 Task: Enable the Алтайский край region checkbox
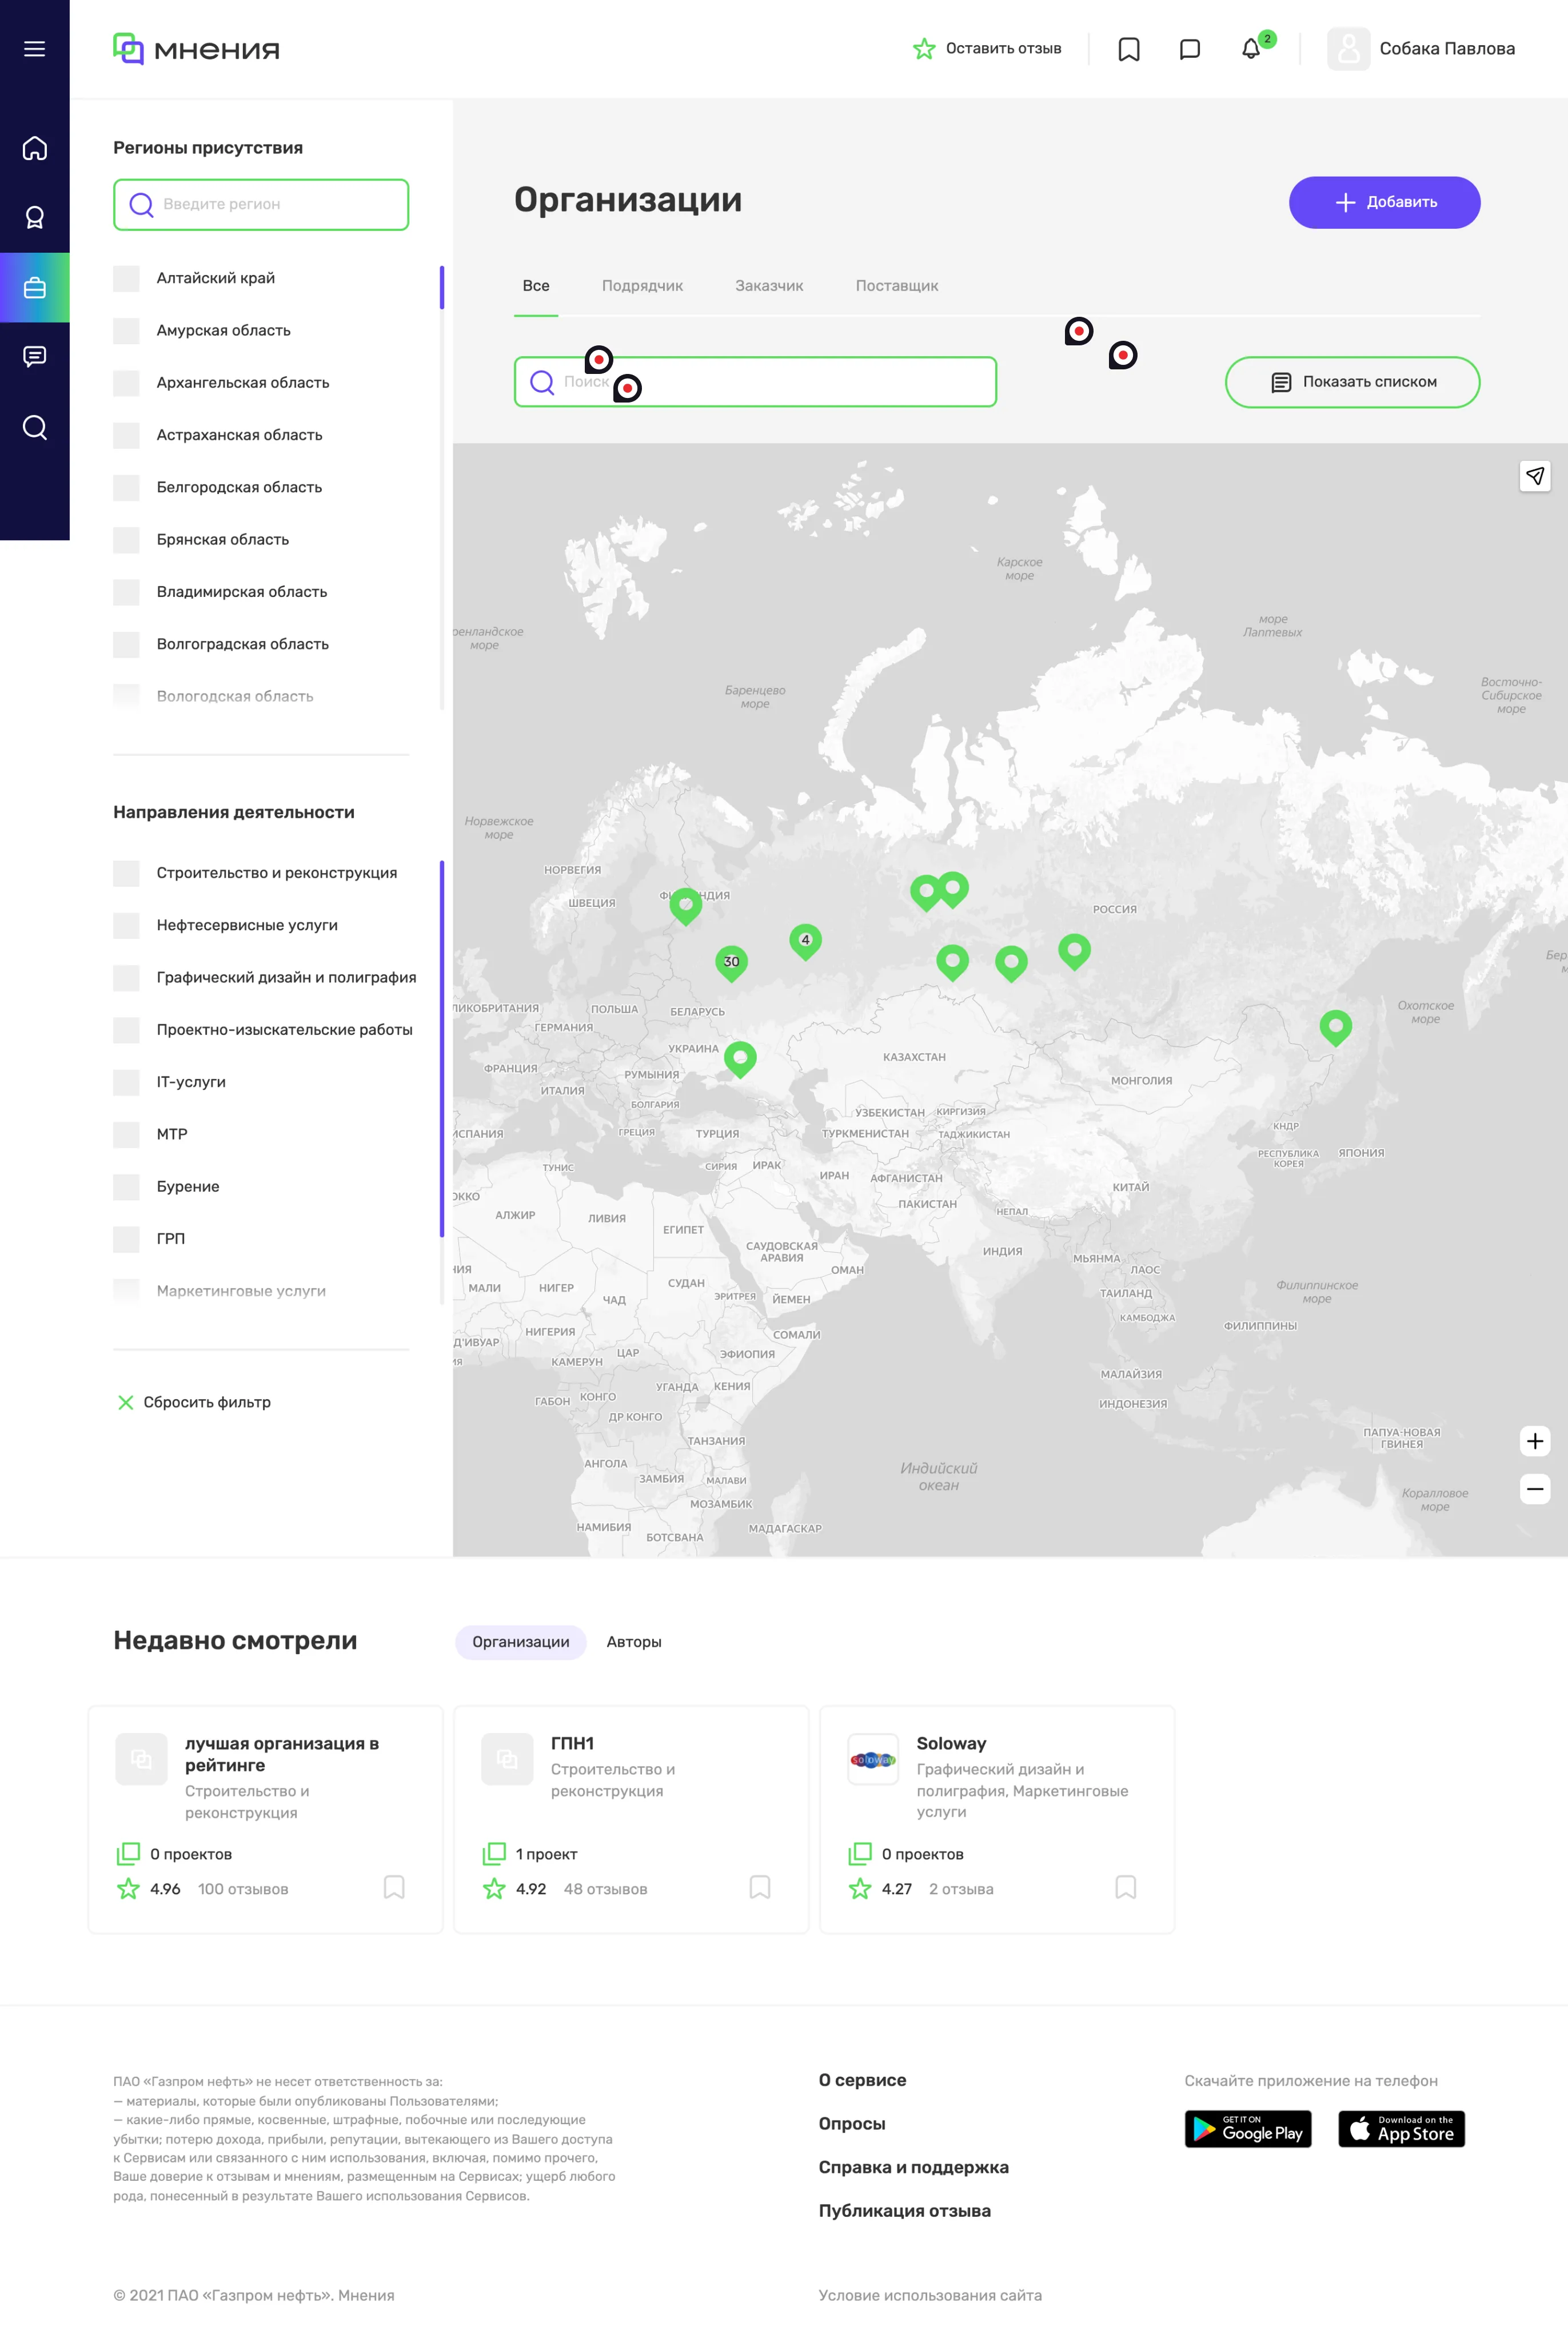[x=126, y=278]
